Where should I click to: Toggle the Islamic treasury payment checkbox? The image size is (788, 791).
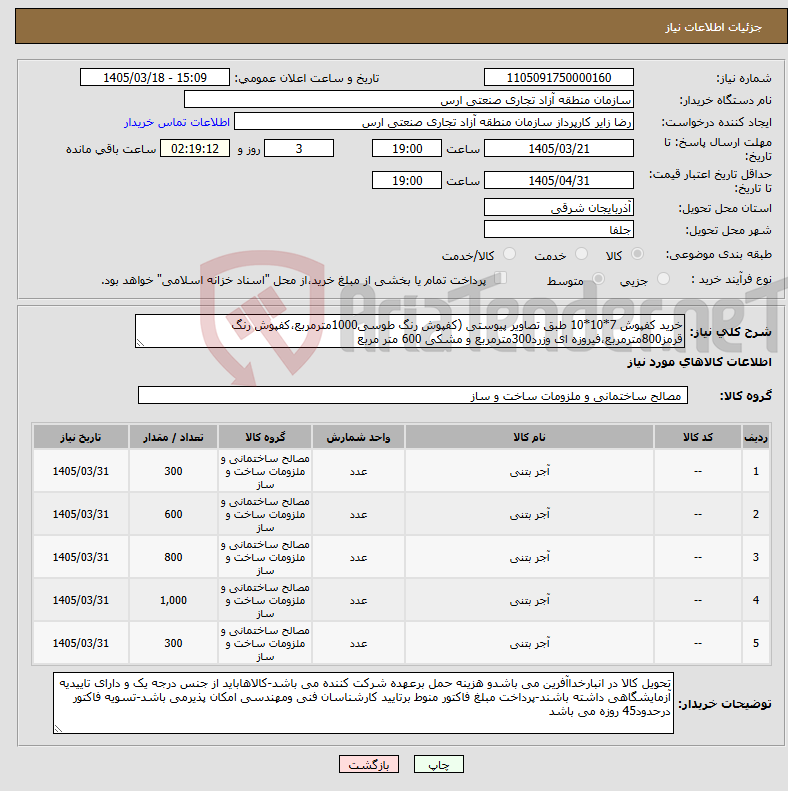point(500,277)
